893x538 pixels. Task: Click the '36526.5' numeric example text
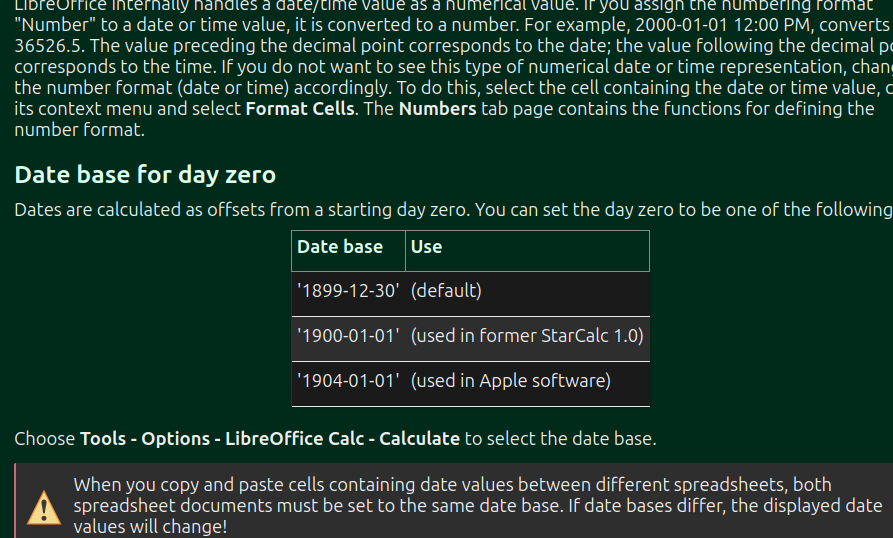(48, 46)
